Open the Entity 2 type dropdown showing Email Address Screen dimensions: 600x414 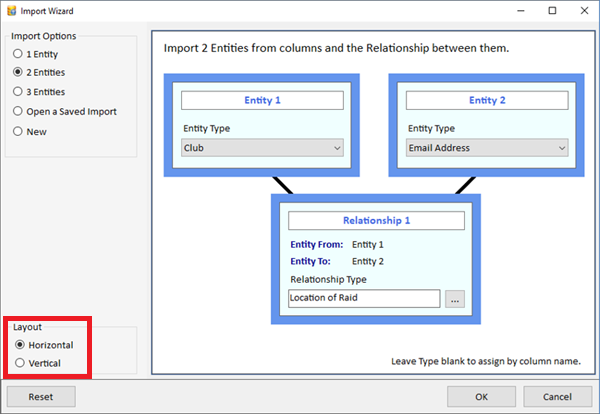click(x=487, y=148)
